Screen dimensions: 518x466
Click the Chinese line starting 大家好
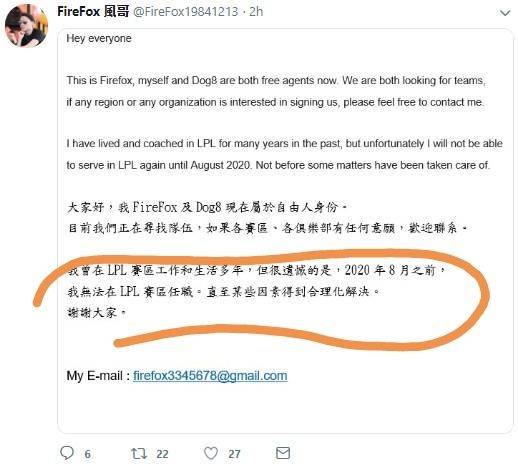(207, 207)
